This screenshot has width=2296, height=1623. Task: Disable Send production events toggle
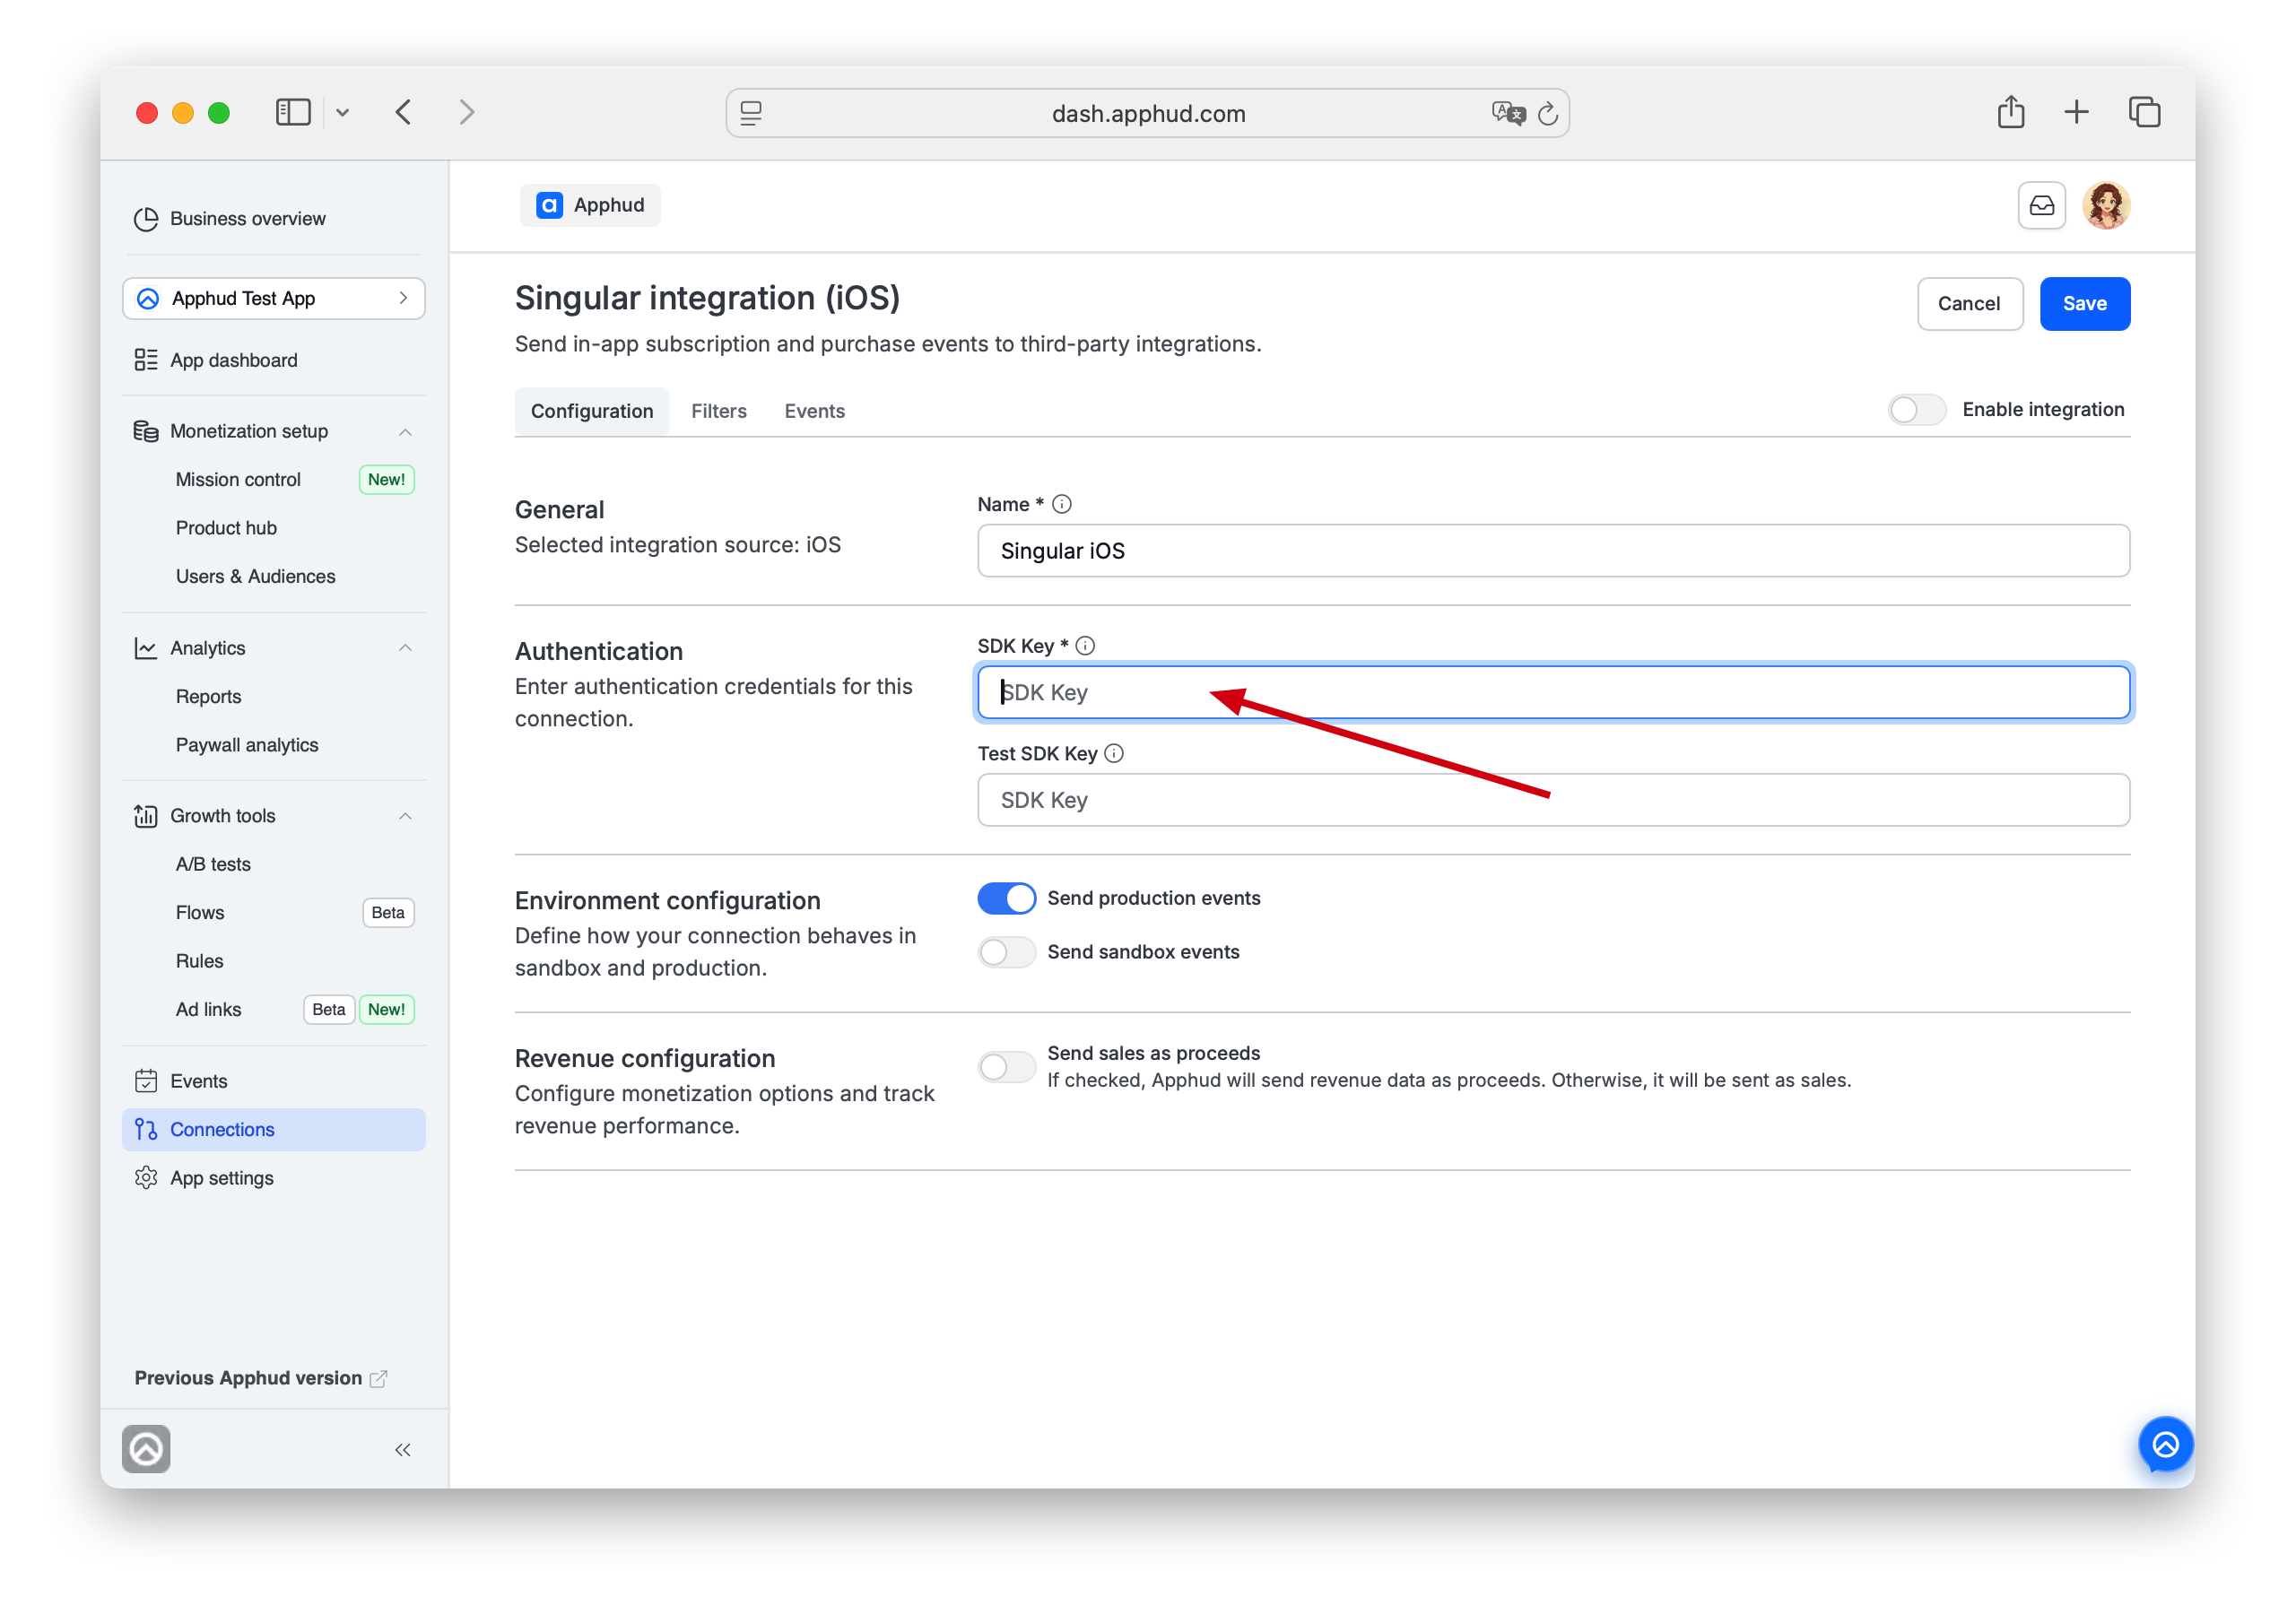click(1006, 898)
